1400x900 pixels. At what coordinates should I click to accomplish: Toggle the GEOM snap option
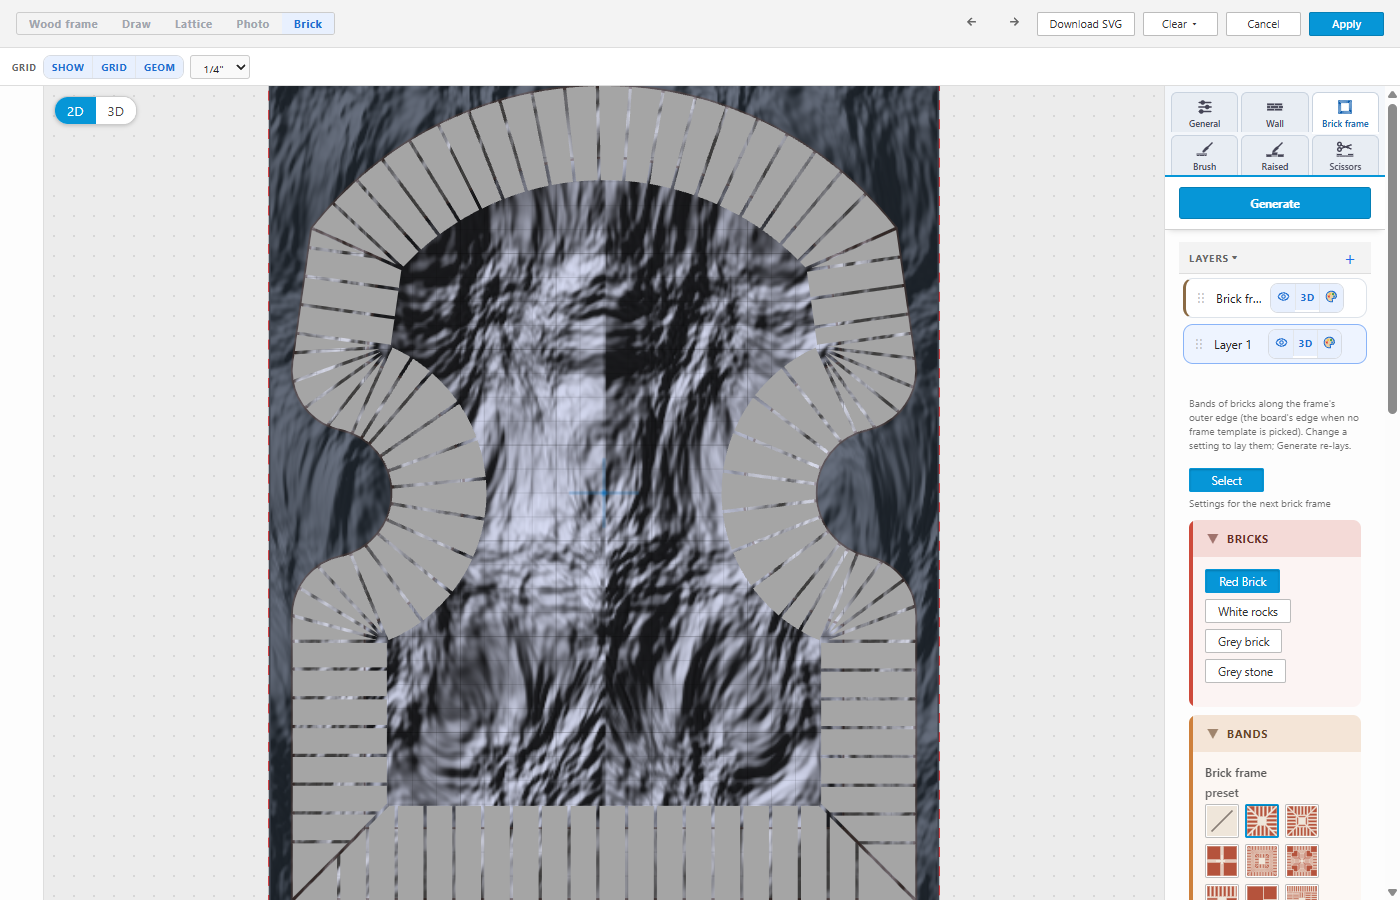160,67
